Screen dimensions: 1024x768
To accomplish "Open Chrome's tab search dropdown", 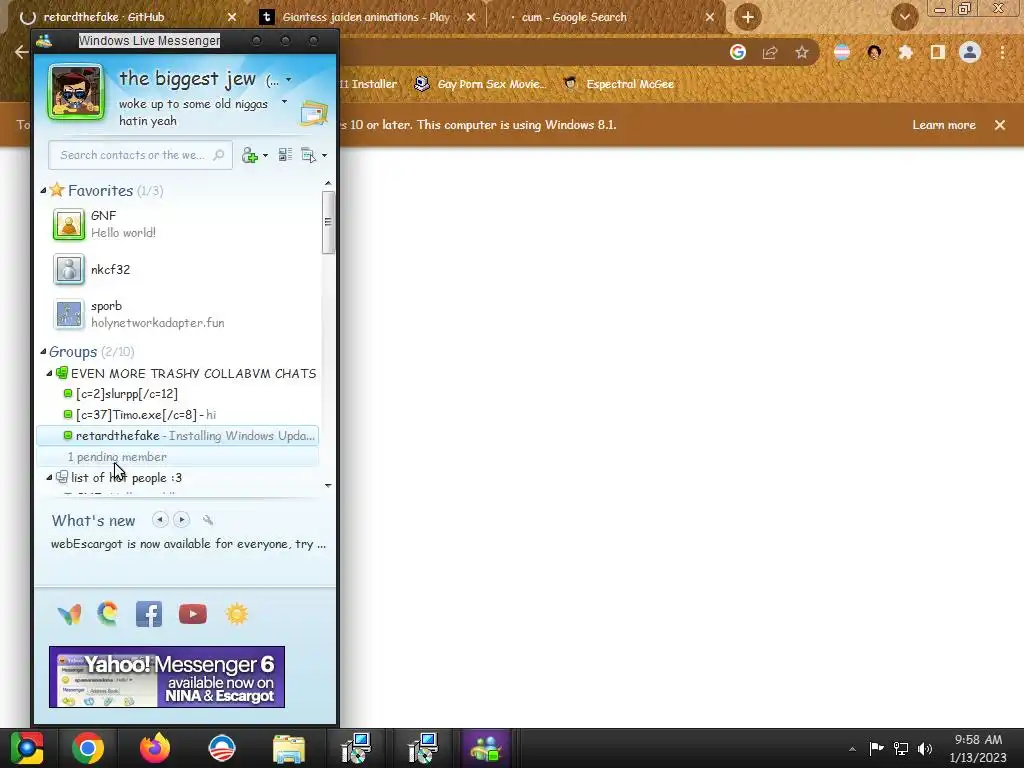I will pos(904,18).
